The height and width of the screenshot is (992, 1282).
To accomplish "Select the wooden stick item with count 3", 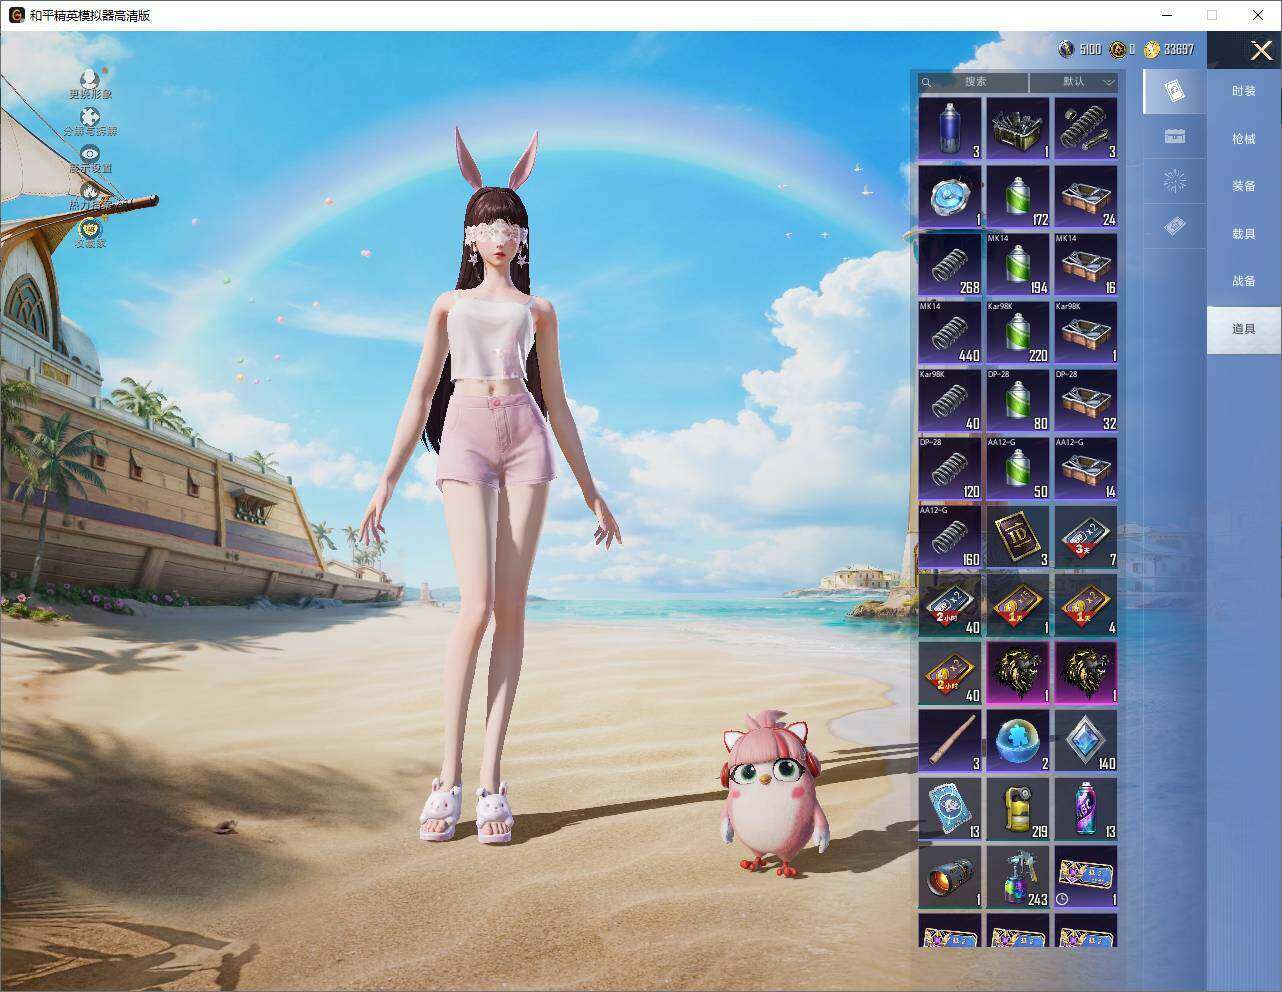I will (x=950, y=741).
